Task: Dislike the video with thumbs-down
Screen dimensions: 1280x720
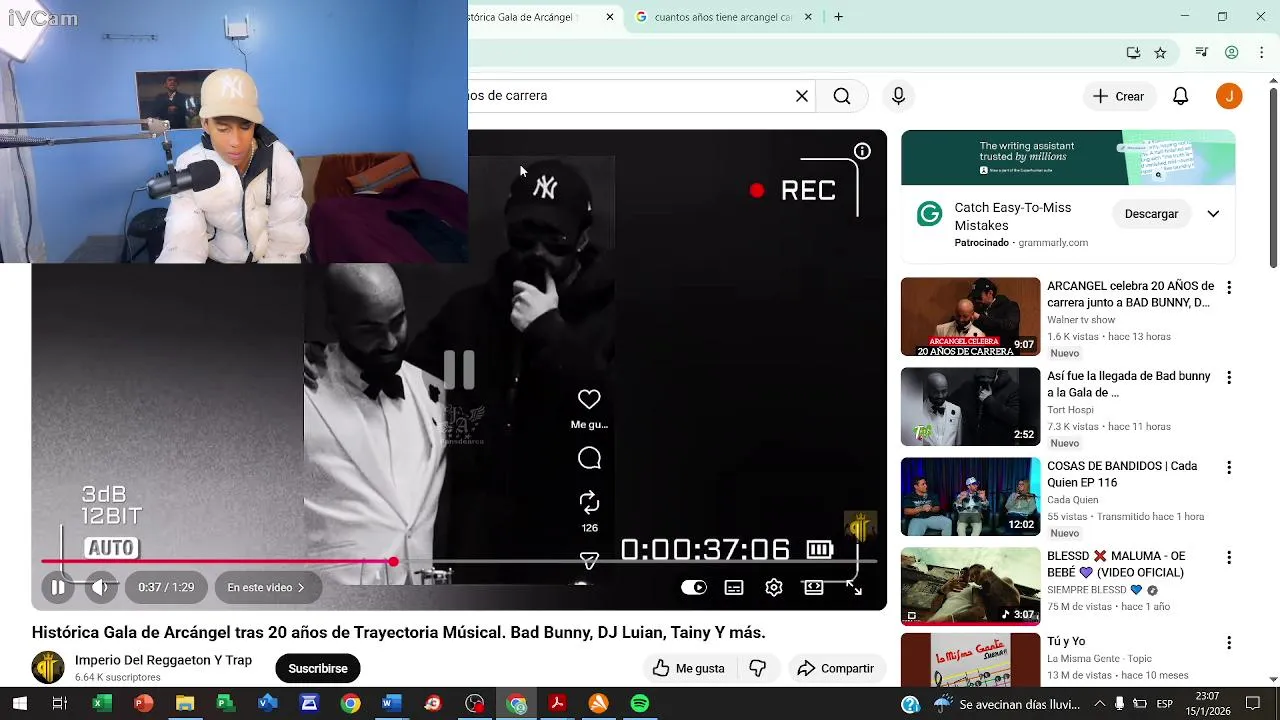Action: 758,668
